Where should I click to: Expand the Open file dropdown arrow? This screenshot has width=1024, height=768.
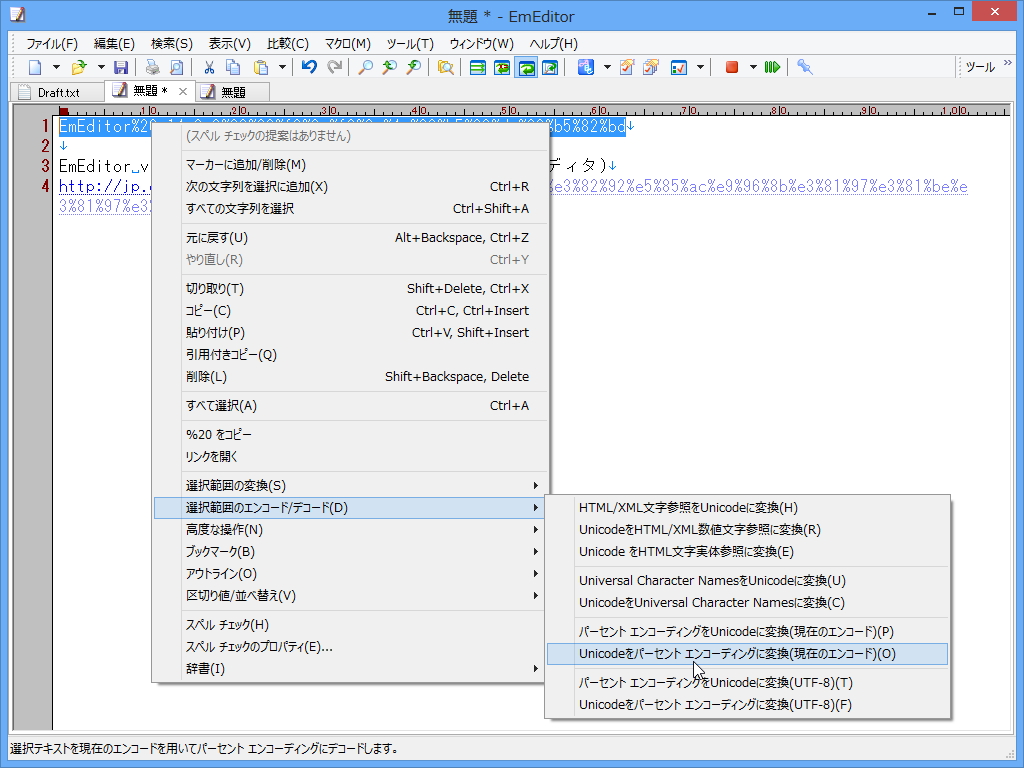(x=101, y=67)
